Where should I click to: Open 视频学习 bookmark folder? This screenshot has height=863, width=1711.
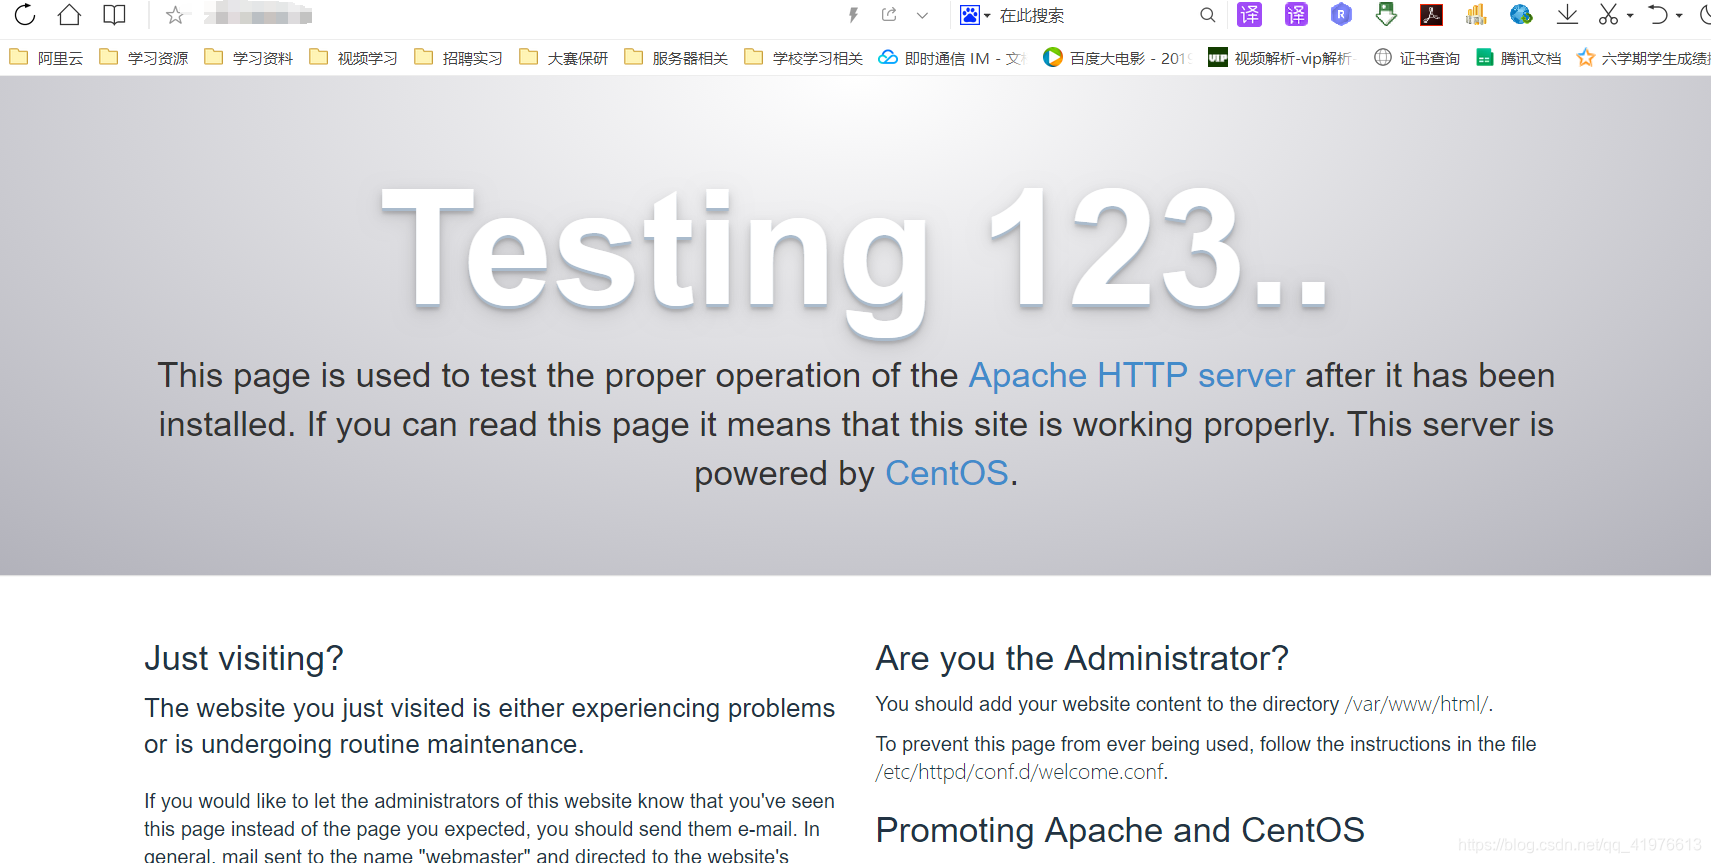click(354, 58)
